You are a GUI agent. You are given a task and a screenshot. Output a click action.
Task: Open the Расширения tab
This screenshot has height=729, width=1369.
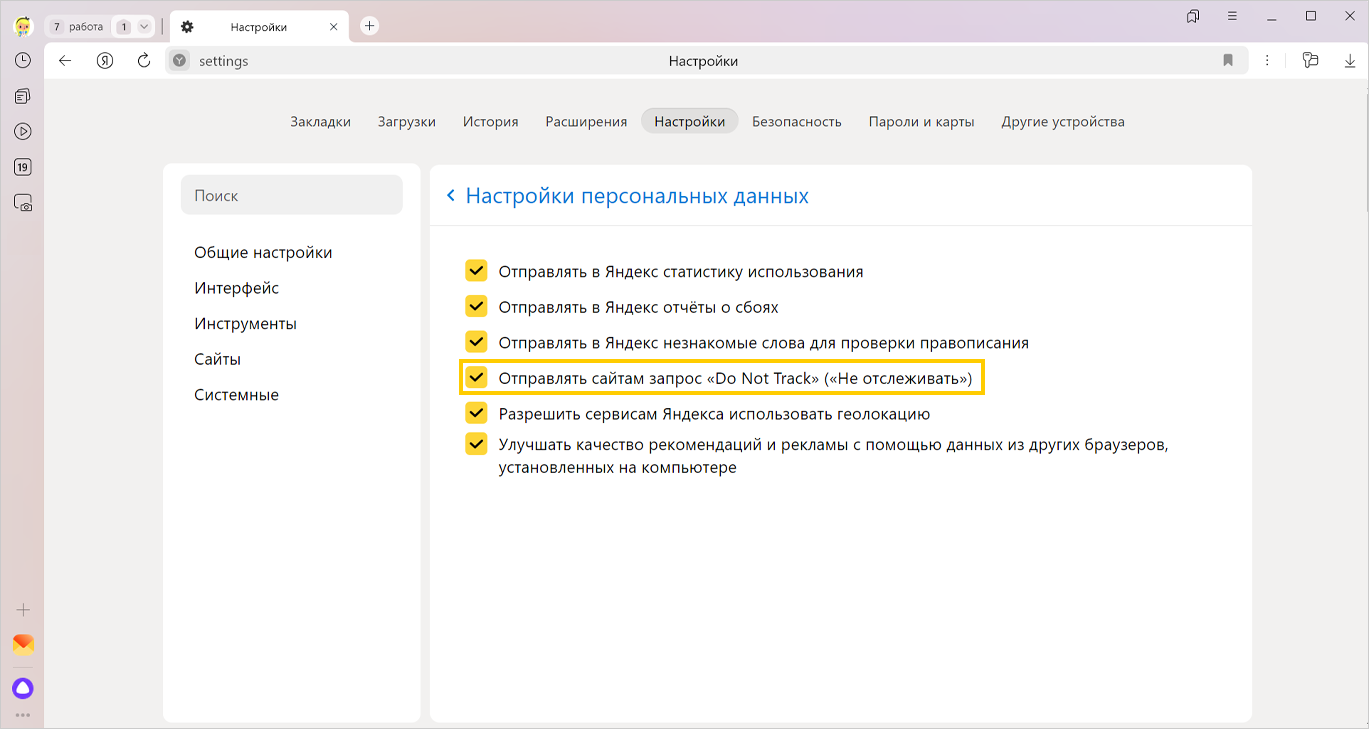[586, 121]
